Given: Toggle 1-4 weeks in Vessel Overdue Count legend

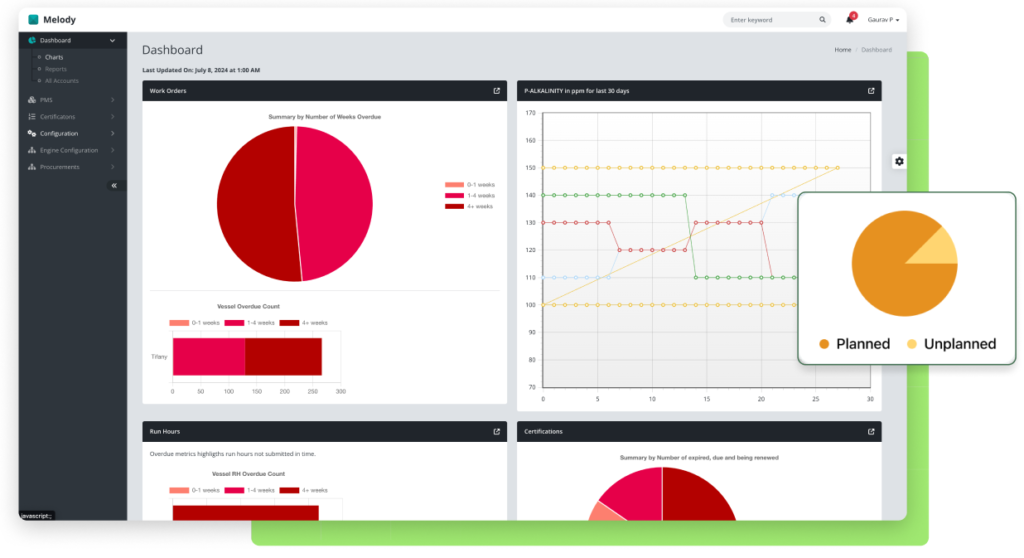Looking at the screenshot, I should coord(249,323).
